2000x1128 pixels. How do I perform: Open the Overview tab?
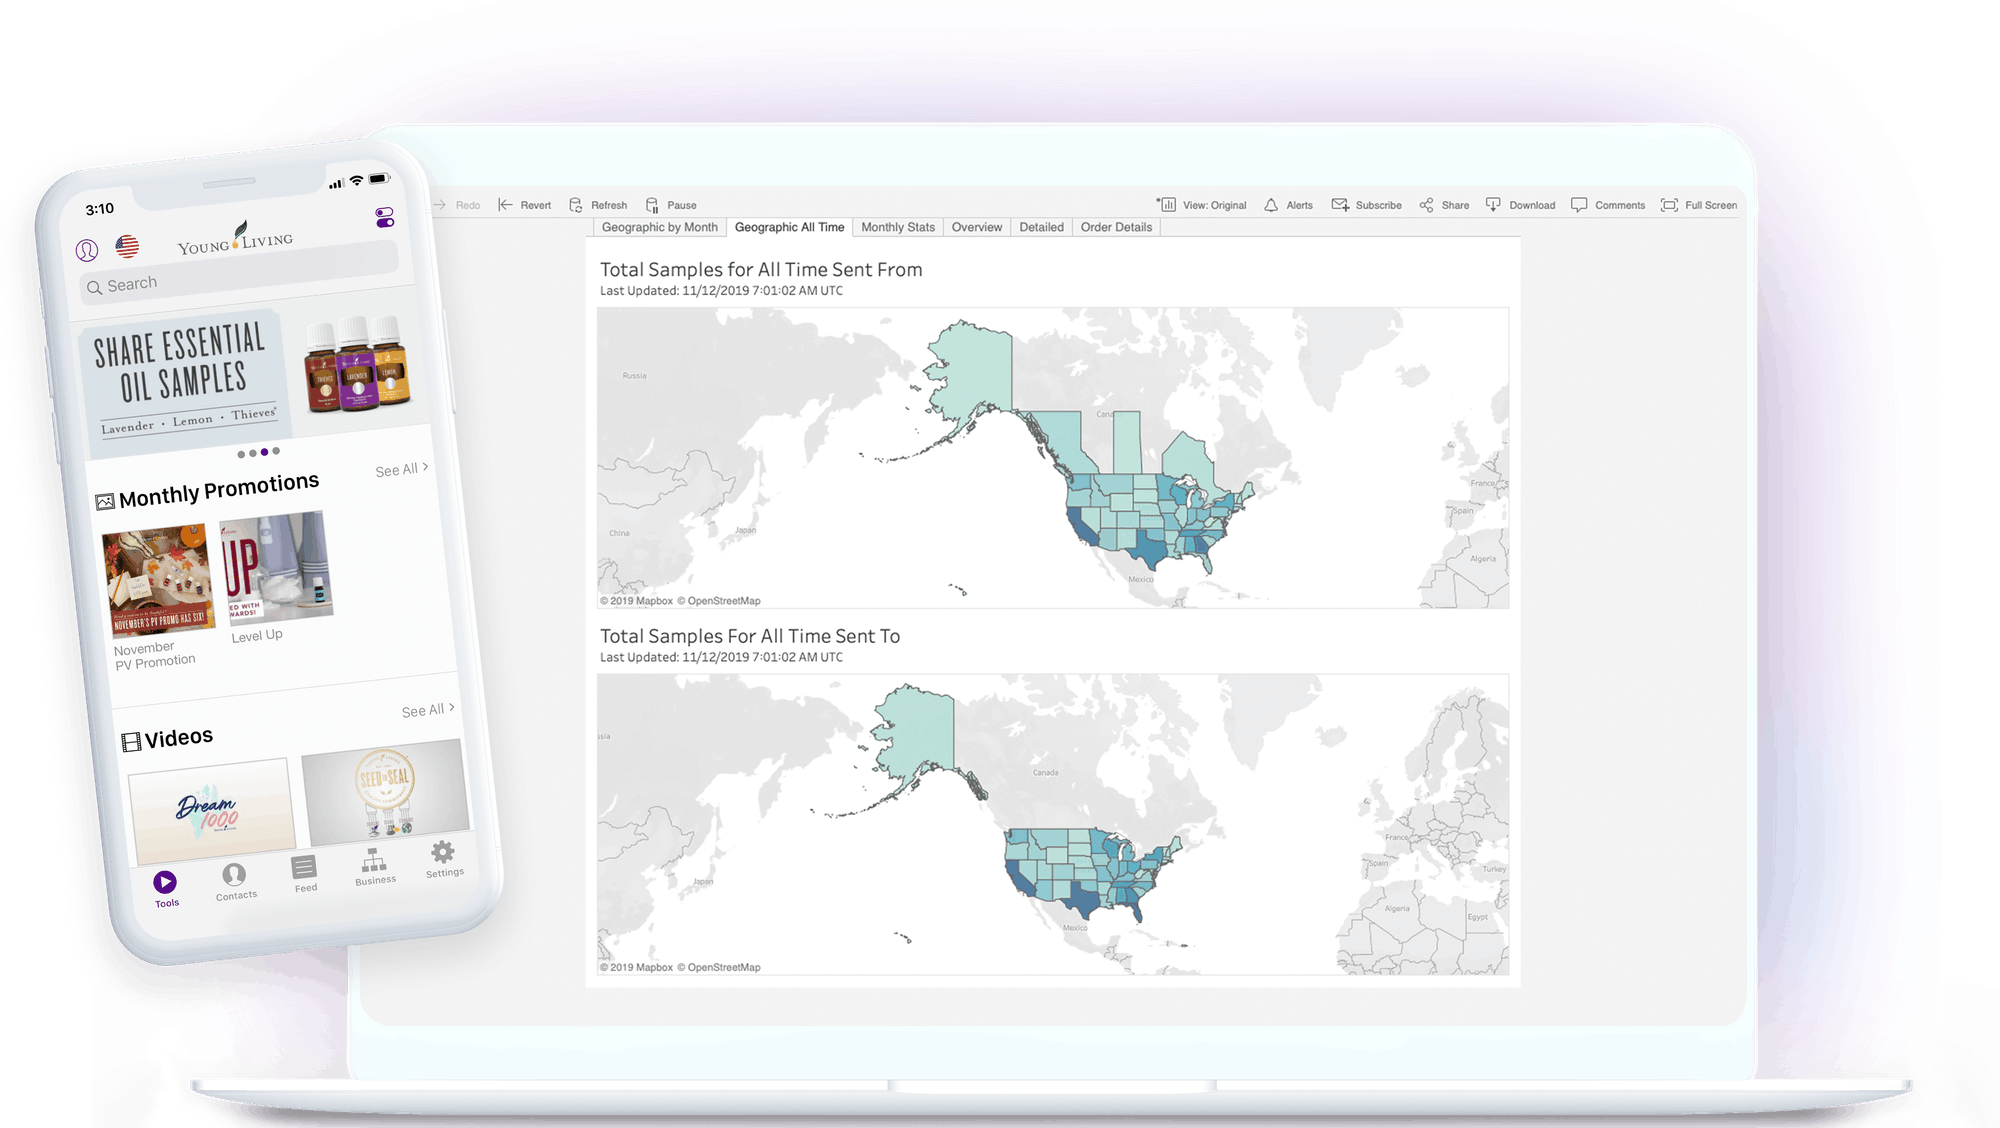coord(977,227)
